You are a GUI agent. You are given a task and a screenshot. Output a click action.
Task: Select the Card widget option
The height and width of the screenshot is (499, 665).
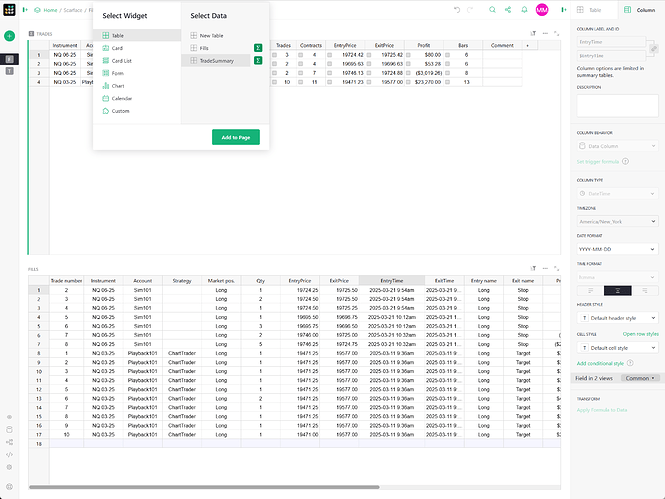pos(137,48)
